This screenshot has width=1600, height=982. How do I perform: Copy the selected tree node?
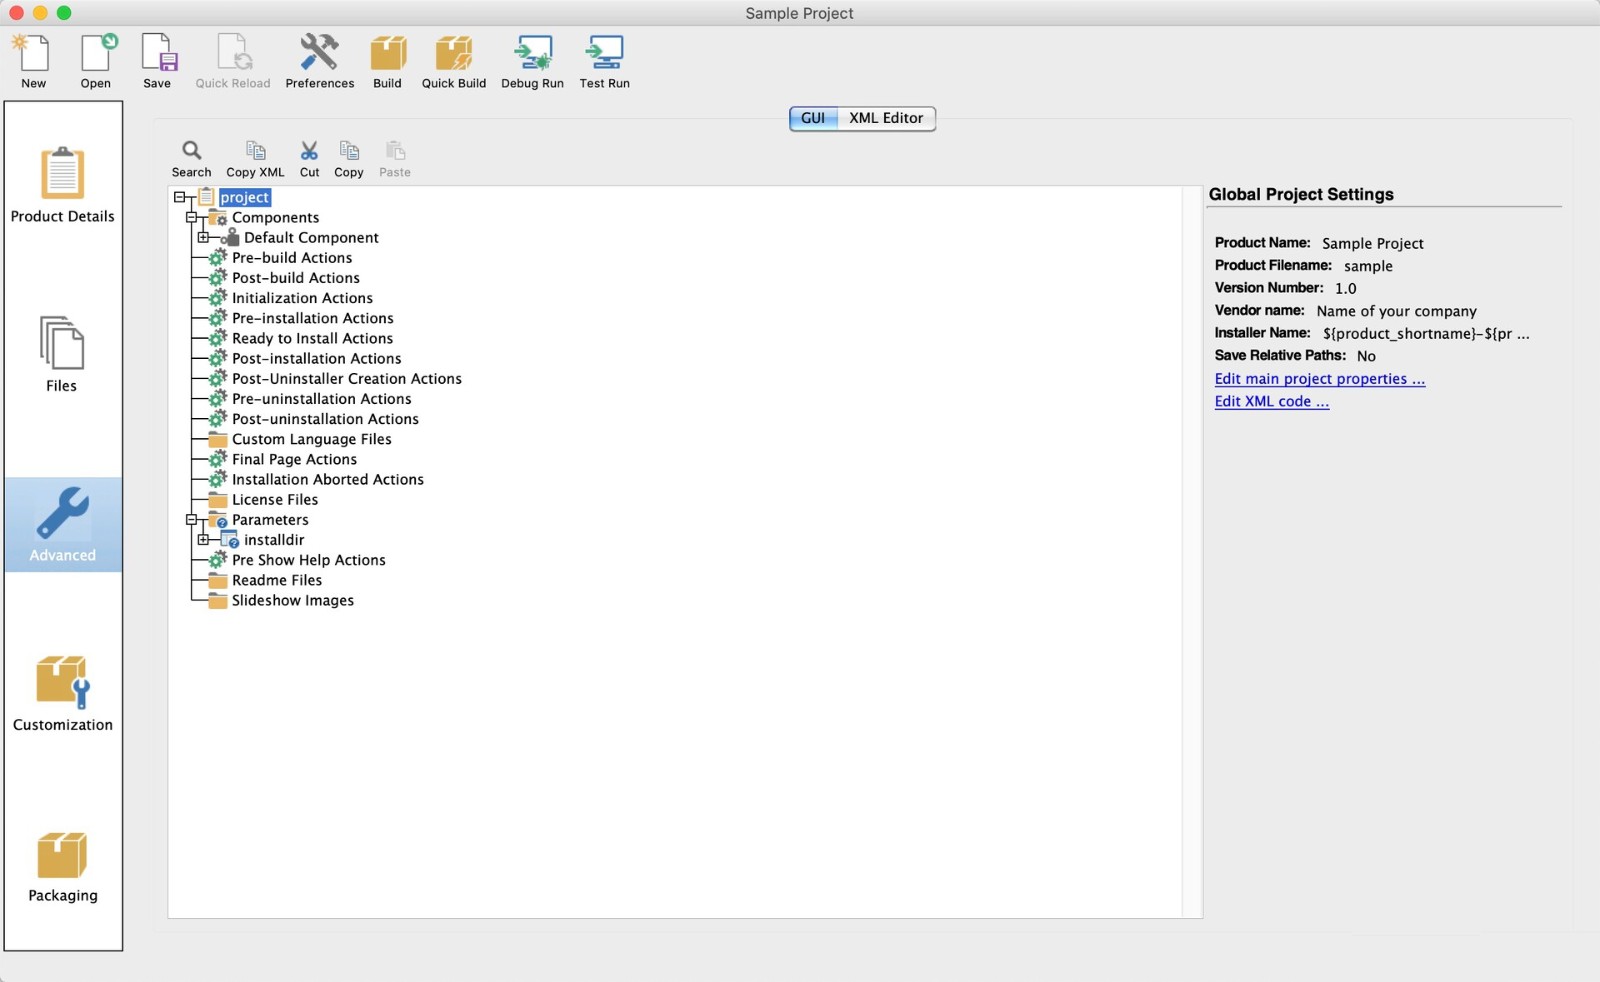[x=349, y=159]
